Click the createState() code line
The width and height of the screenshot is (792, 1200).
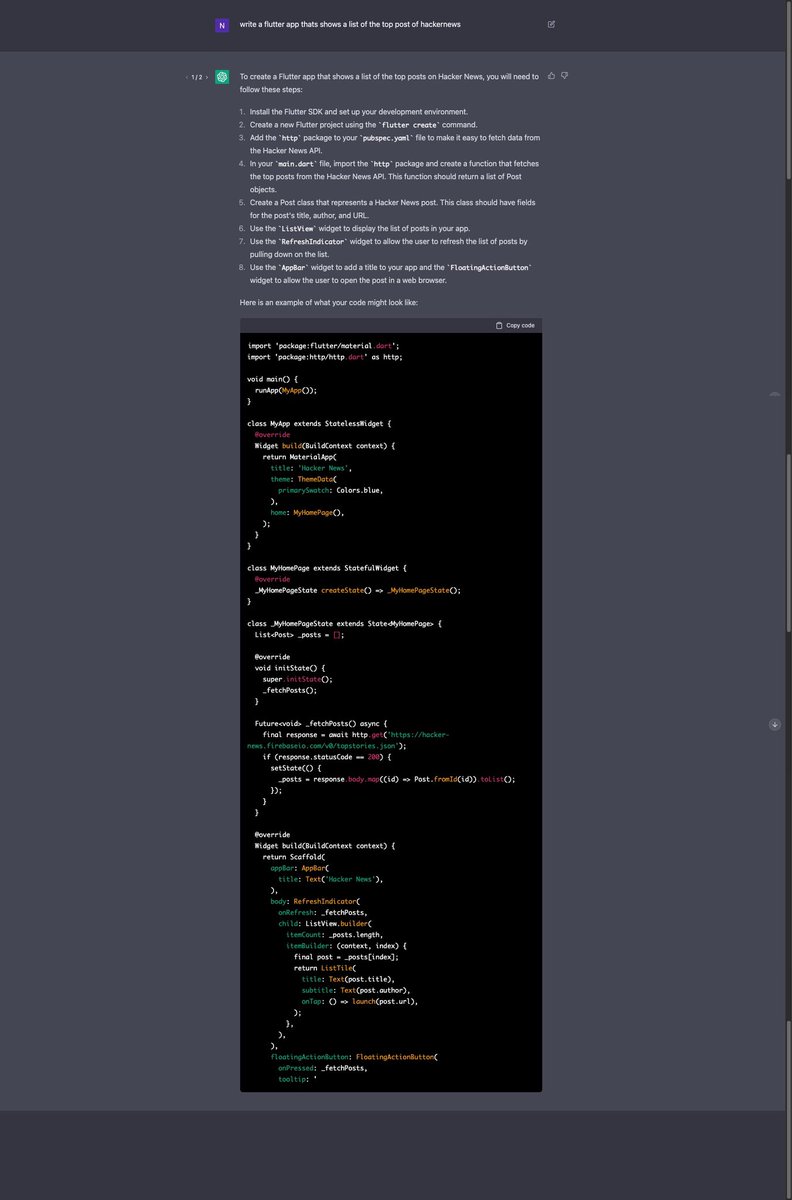(358, 590)
